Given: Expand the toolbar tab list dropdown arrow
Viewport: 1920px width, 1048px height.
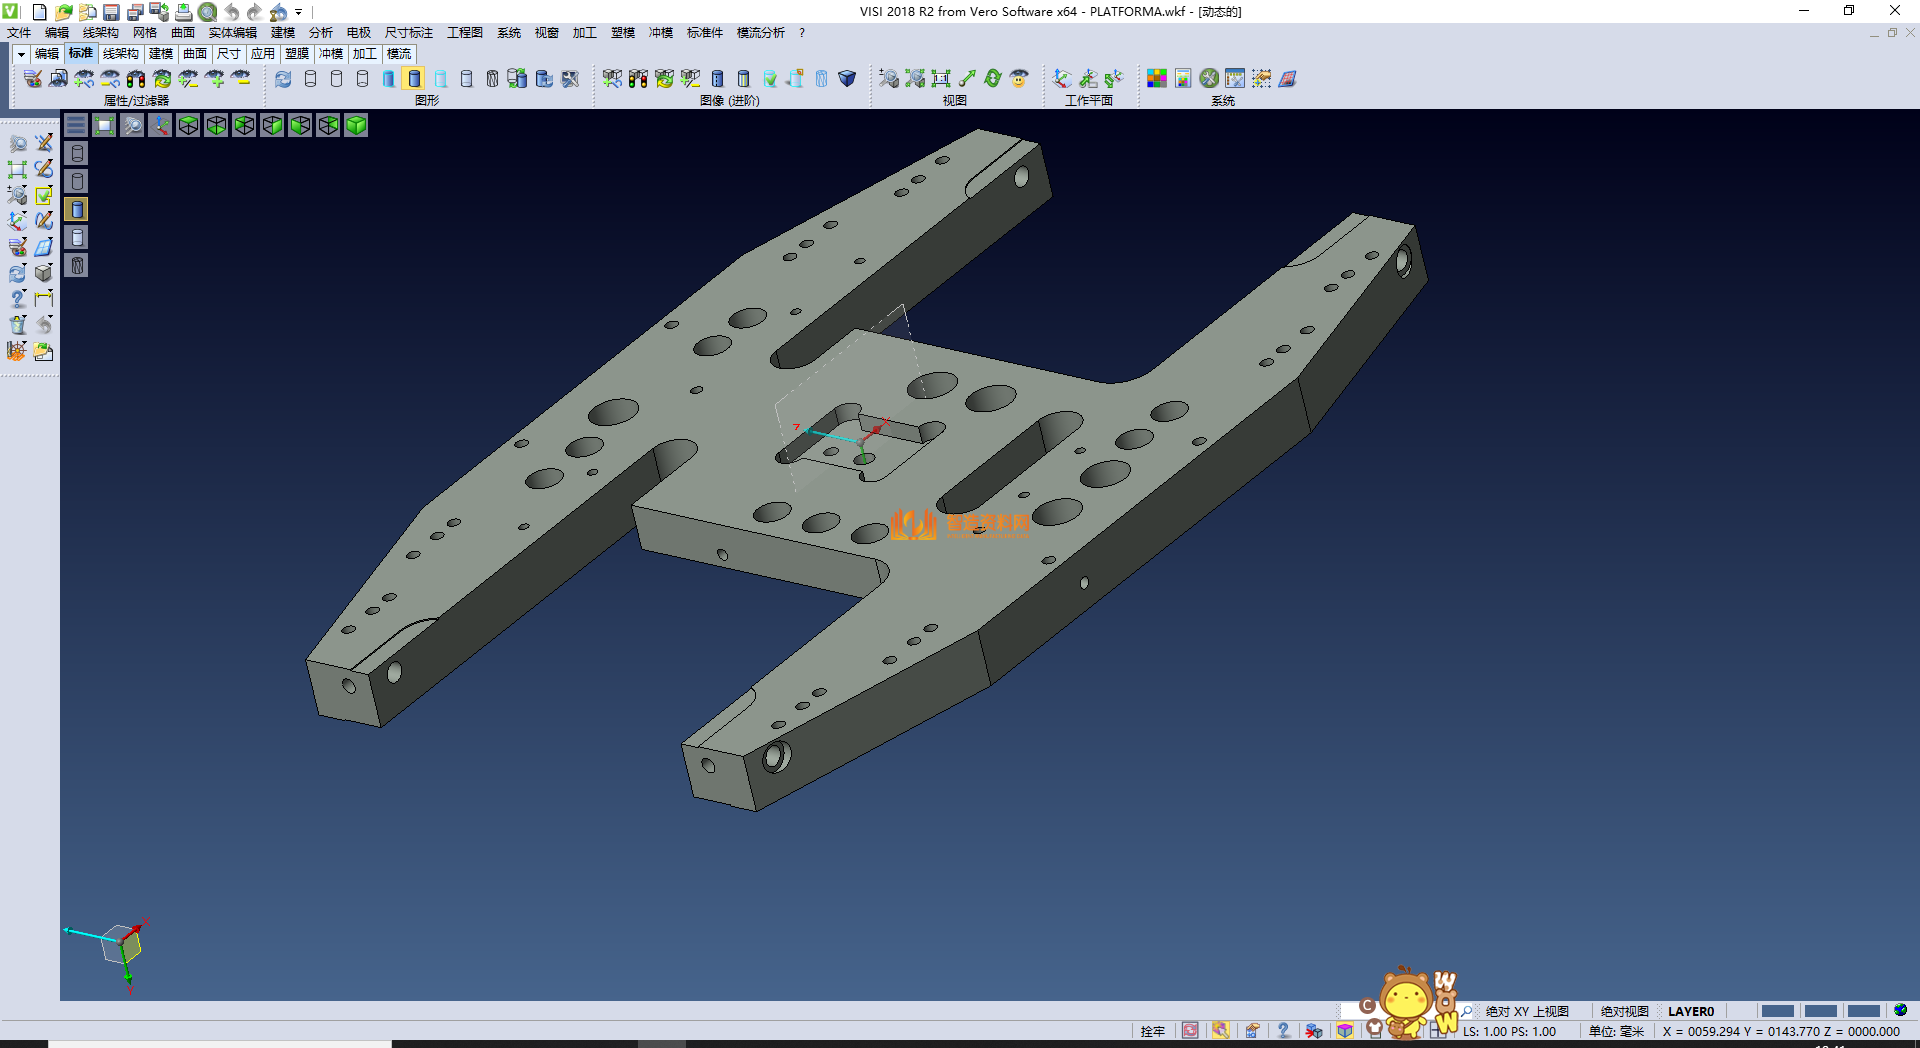Looking at the screenshot, I should (21, 54).
